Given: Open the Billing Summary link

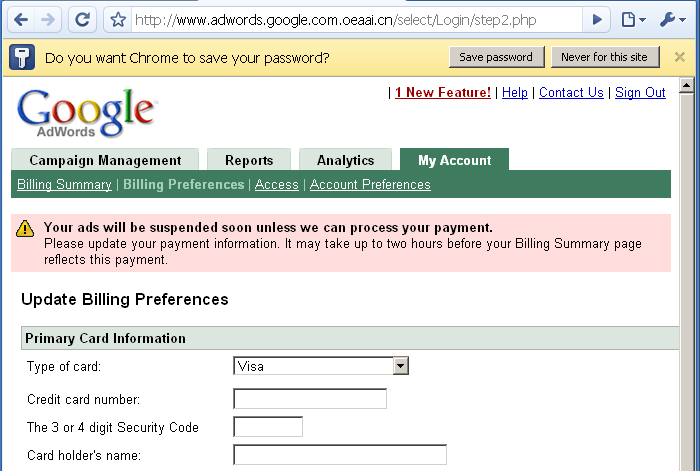Looking at the screenshot, I should tap(64, 185).
